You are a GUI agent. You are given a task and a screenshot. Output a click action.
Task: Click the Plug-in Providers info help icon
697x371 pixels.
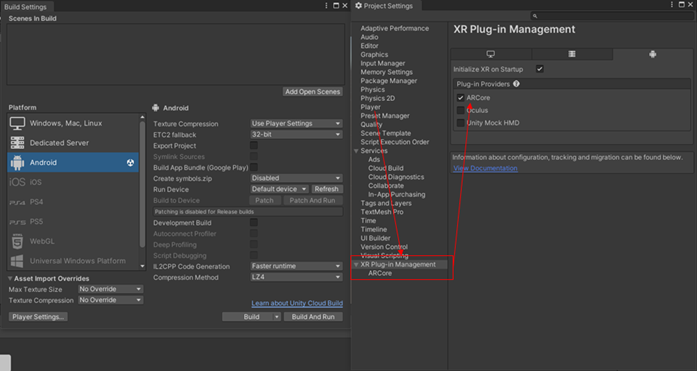pyautogui.click(x=516, y=84)
